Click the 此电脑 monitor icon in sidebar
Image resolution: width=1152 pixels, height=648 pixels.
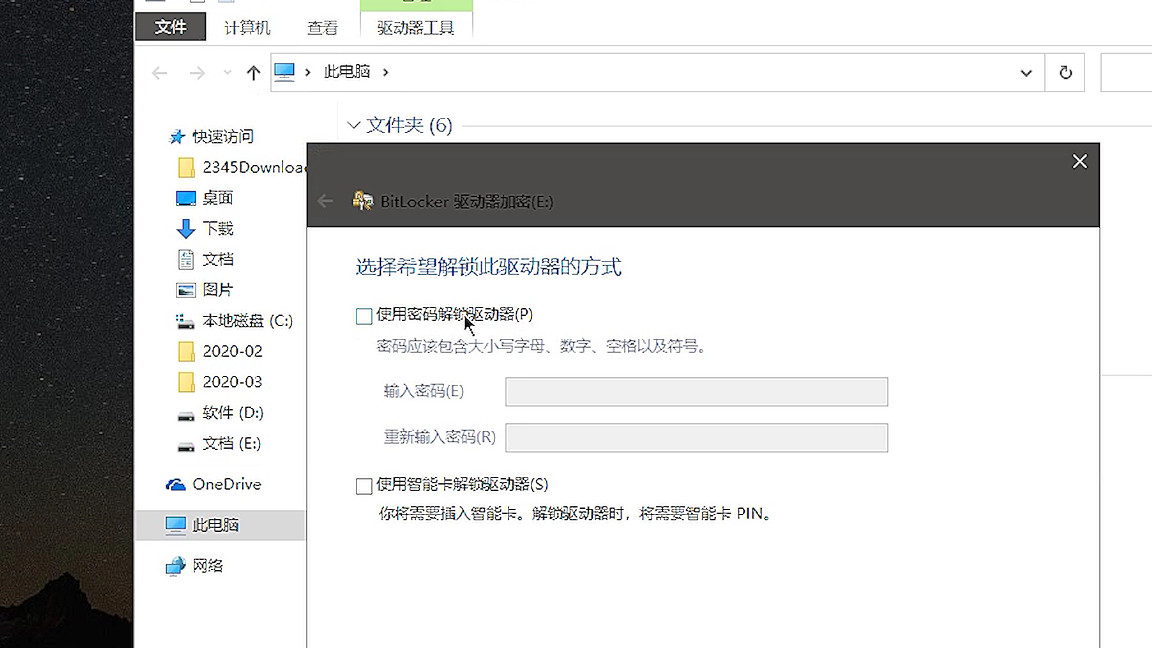[176, 526]
